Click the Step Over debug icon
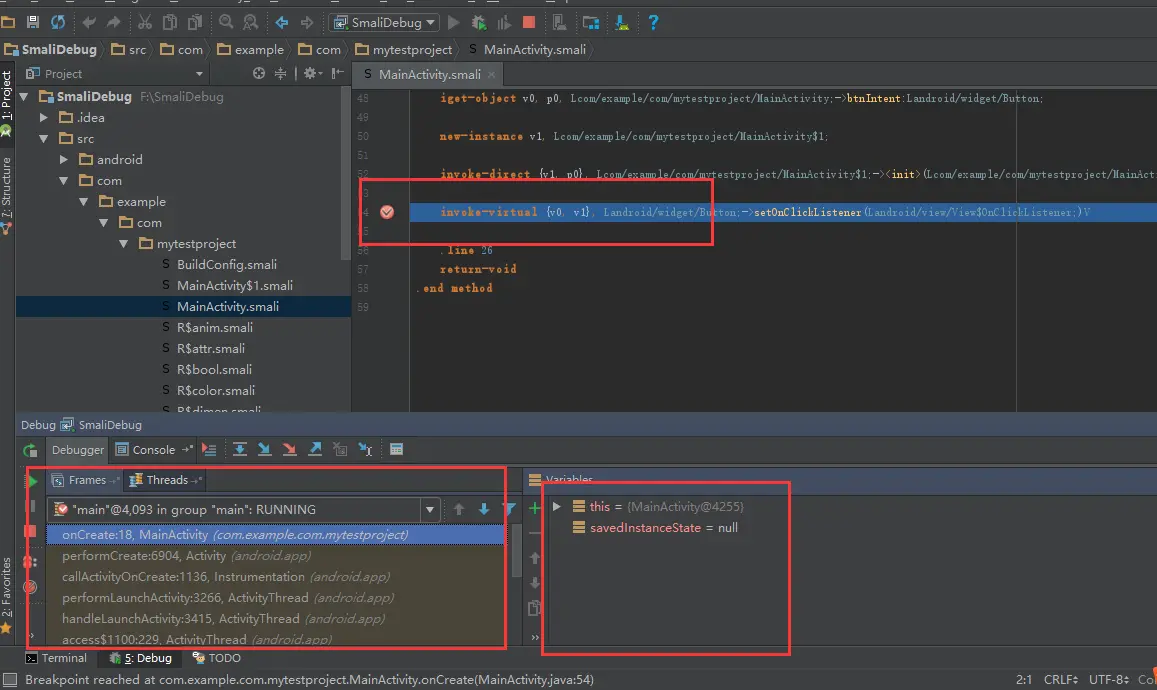 pos(240,449)
